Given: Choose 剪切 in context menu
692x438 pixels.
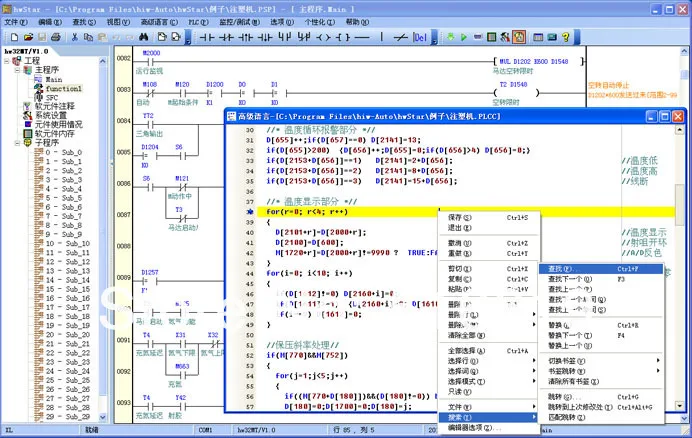Looking at the screenshot, I should coord(489,269).
